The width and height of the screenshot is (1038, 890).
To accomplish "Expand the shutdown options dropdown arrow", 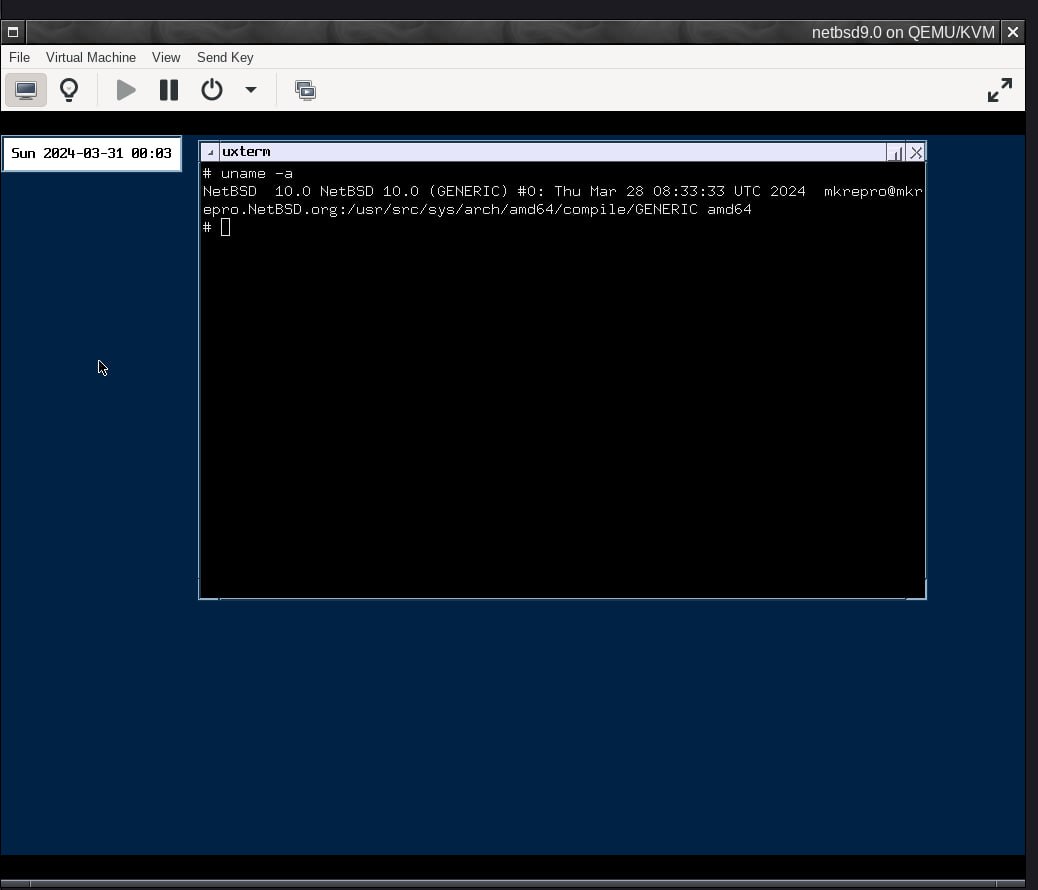I will pos(251,90).
